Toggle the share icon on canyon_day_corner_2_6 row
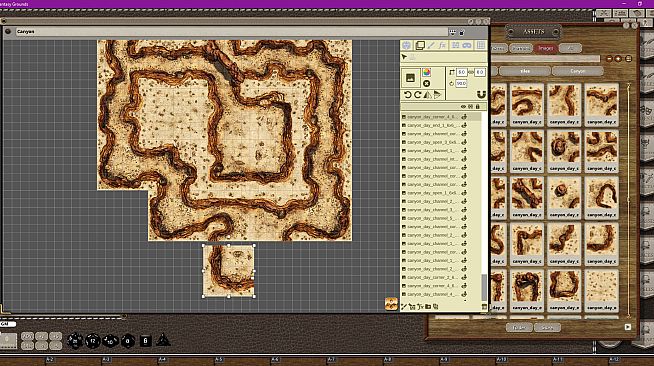Screen dimensions: 654x366 (464, 277)
